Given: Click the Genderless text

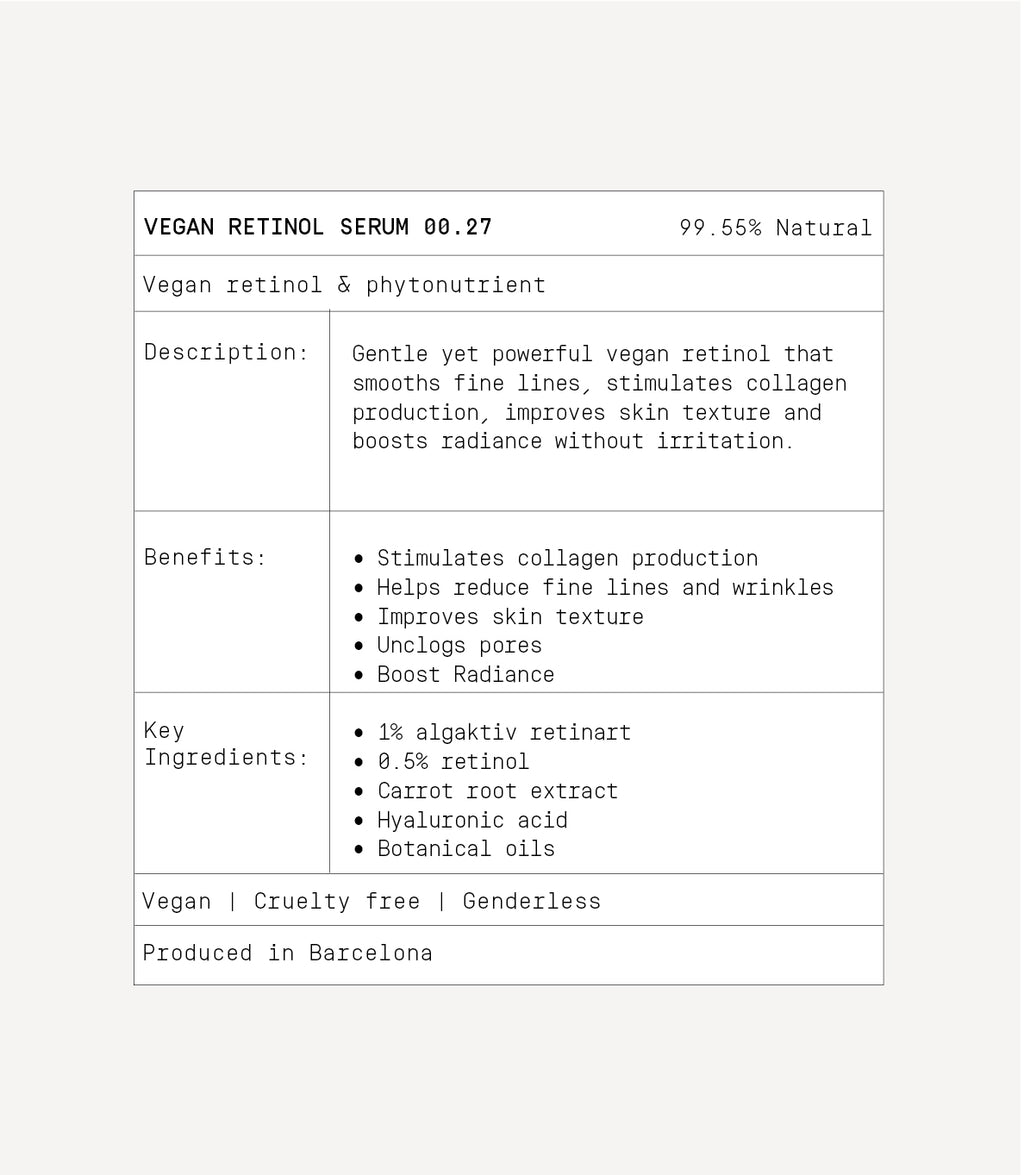Looking at the screenshot, I should click(x=531, y=901).
